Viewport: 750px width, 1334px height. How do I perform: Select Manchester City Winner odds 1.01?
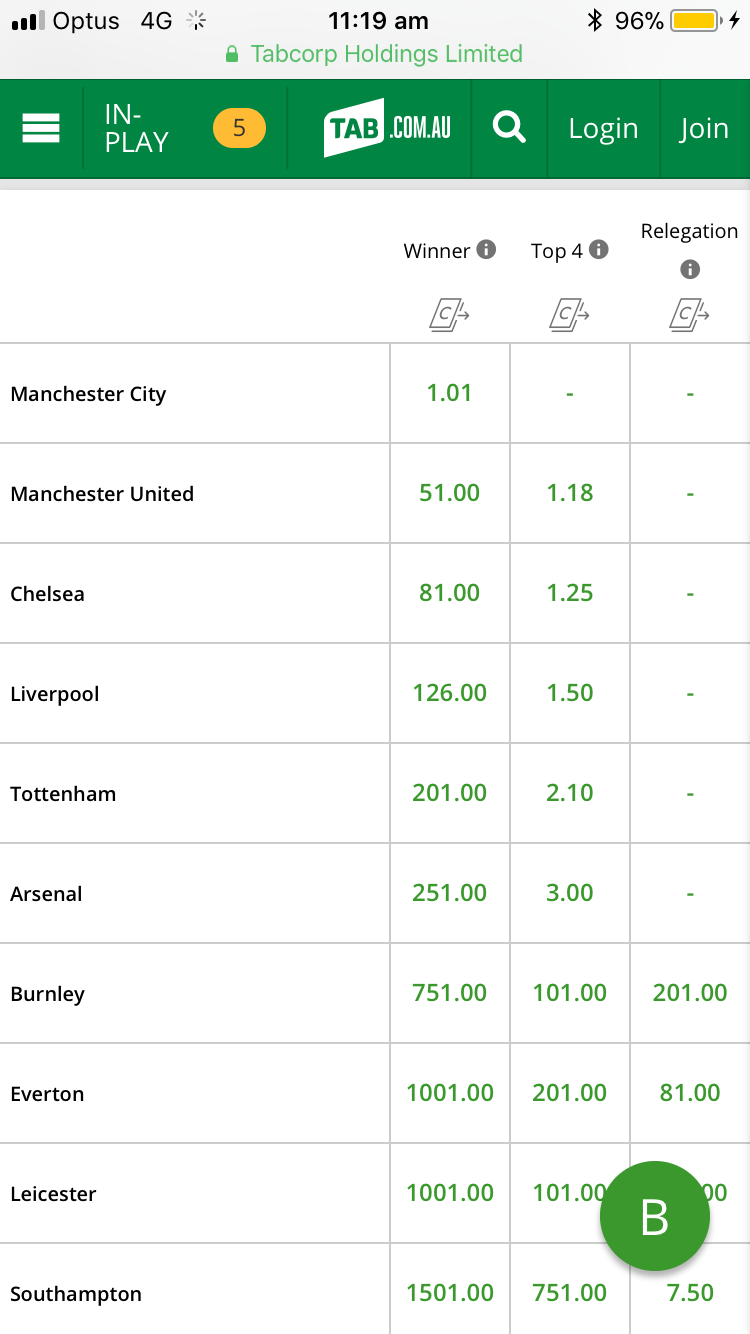(450, 393)
